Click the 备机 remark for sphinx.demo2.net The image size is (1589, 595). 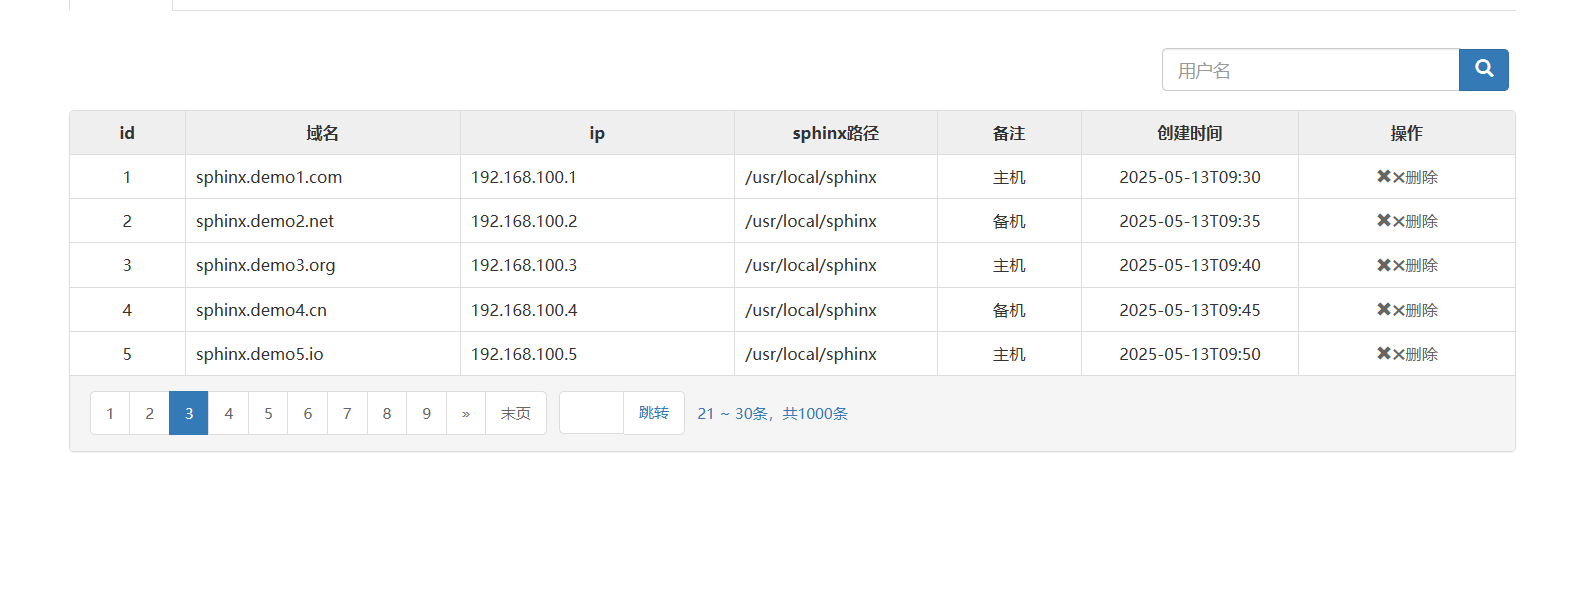tap(1009, 221)
